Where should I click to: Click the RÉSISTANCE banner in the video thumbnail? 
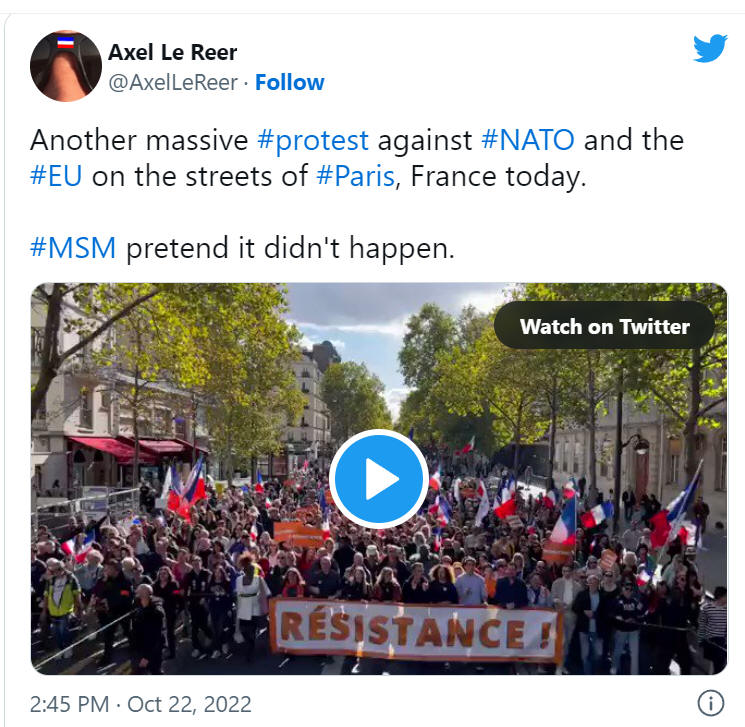pyautogui.click(x=416, y=631)
